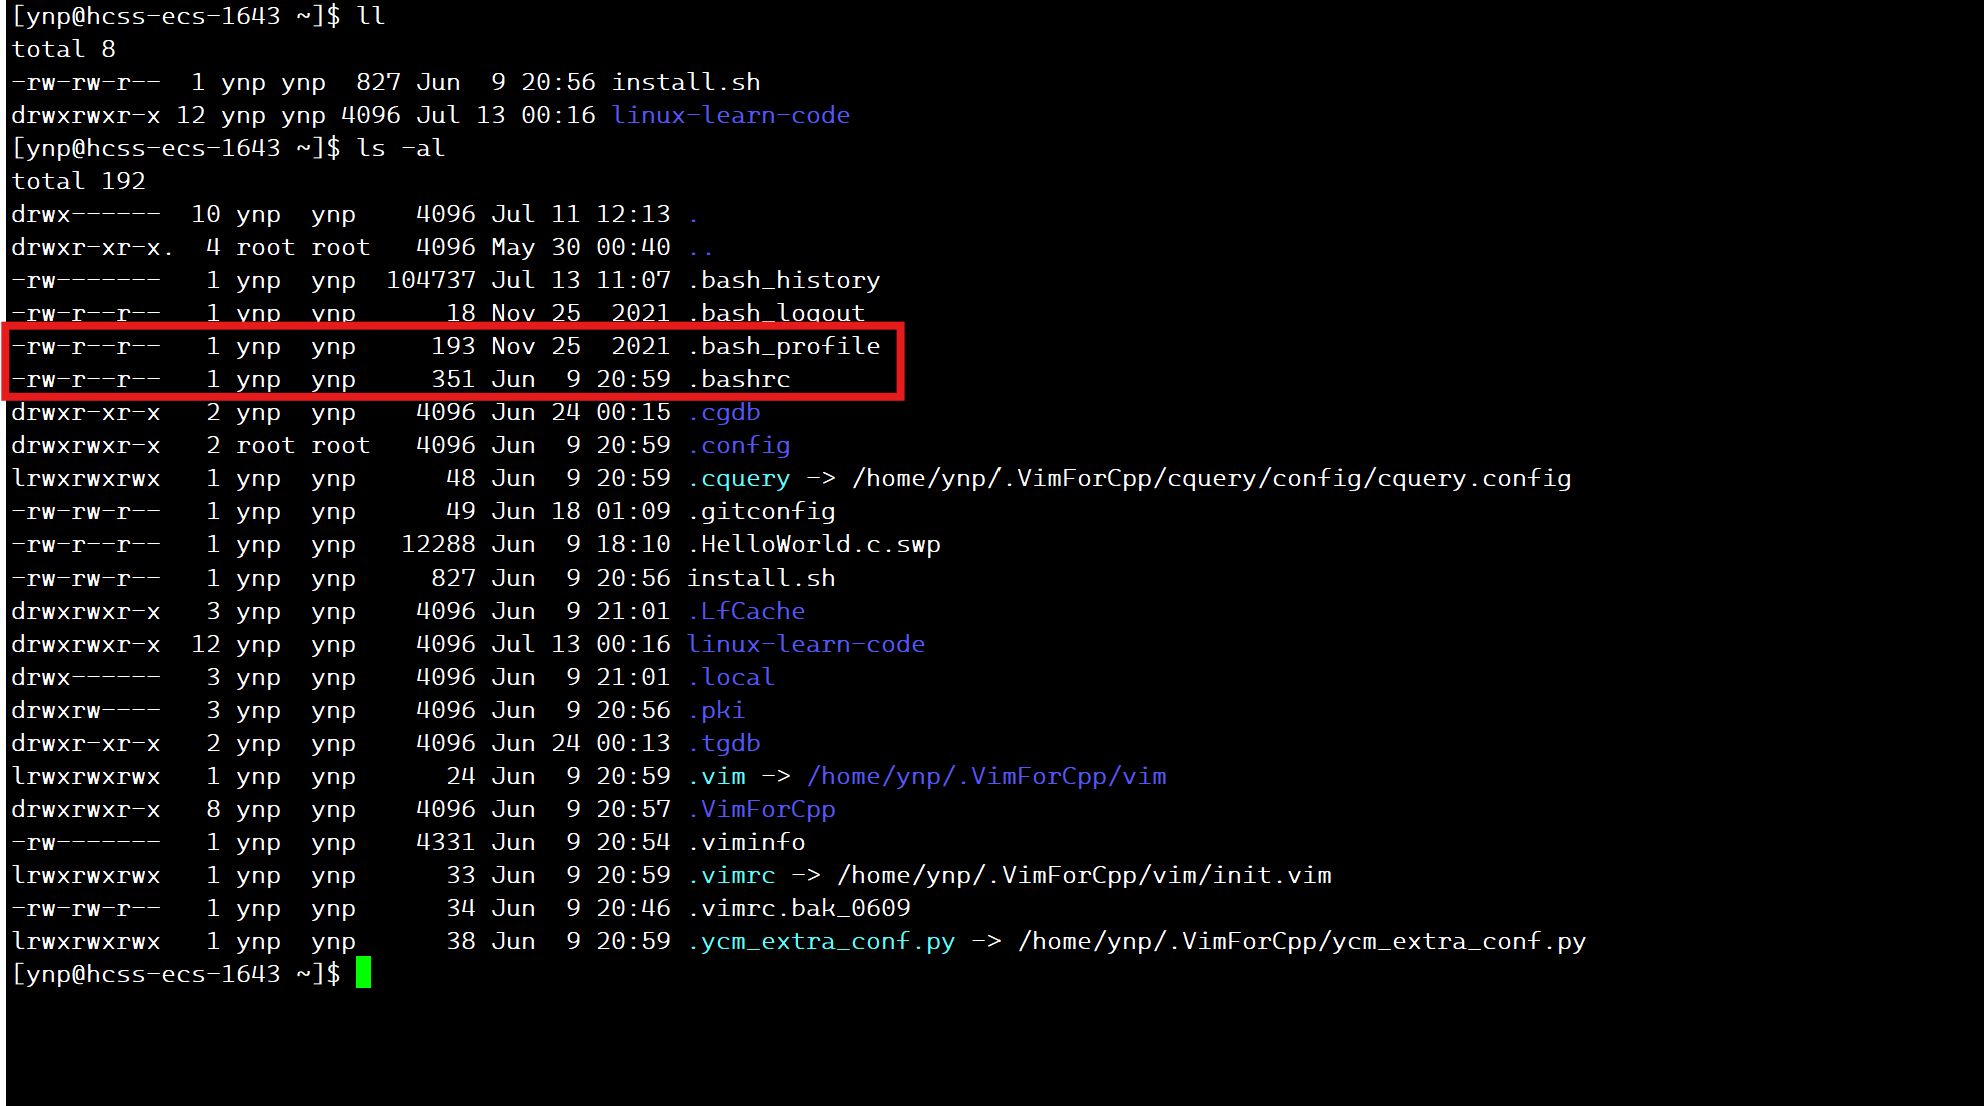The height and width of the screenshot is (1106, 1984).
Task: Click the .gitconfig file name
Action: (762, 512)
